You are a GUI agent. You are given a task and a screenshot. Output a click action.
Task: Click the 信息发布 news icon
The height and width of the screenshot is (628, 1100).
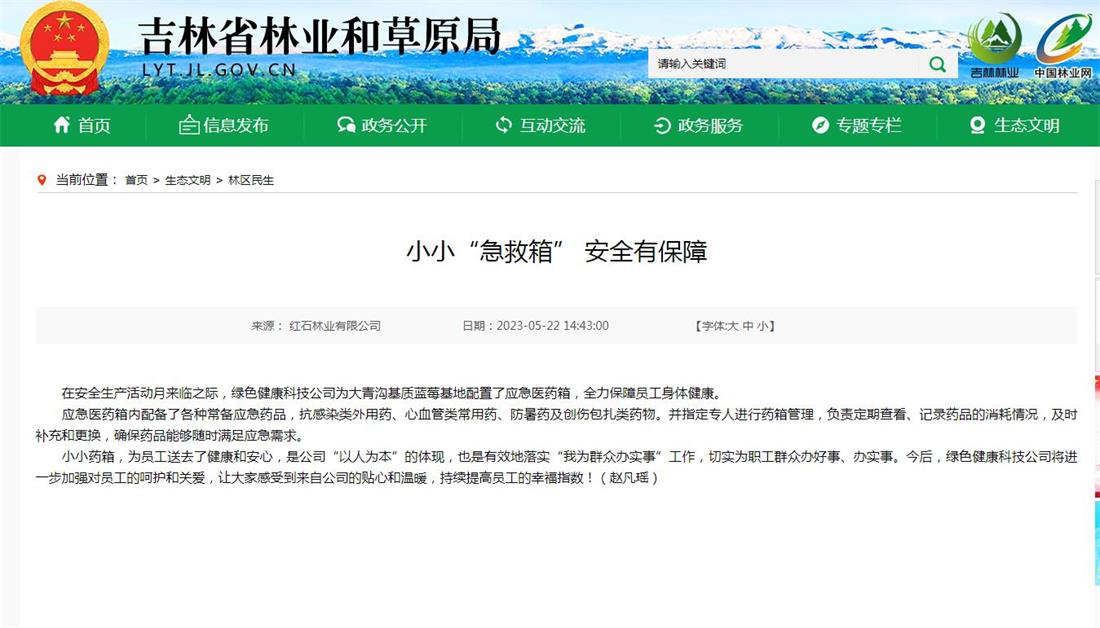tap(189, 125)
